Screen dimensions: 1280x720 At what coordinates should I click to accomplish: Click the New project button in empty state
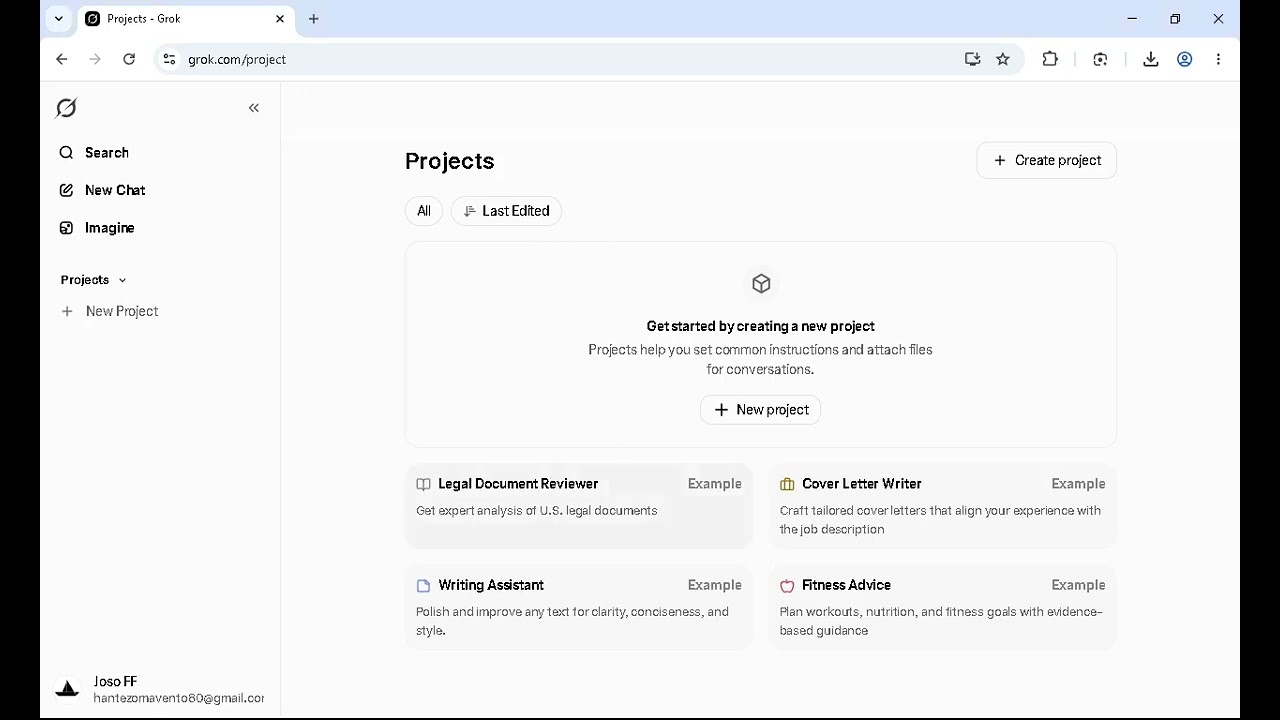point(761,410)
